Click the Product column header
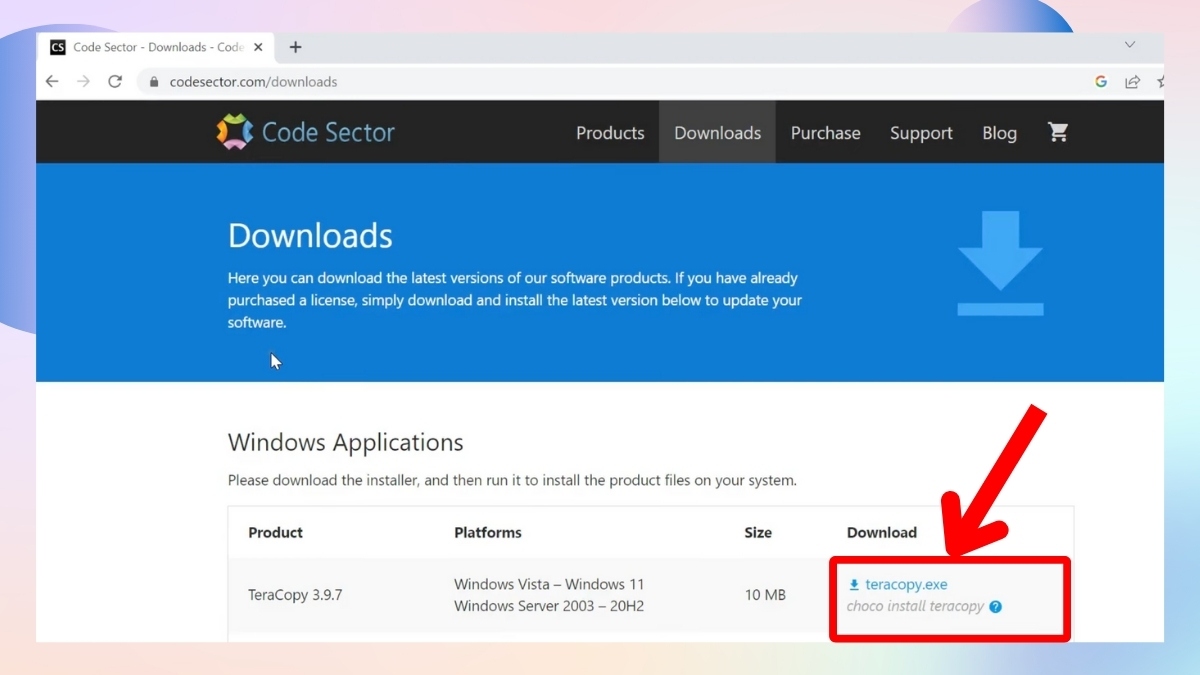The width and height of the screenshot is (1200, 675). [275, 532]
